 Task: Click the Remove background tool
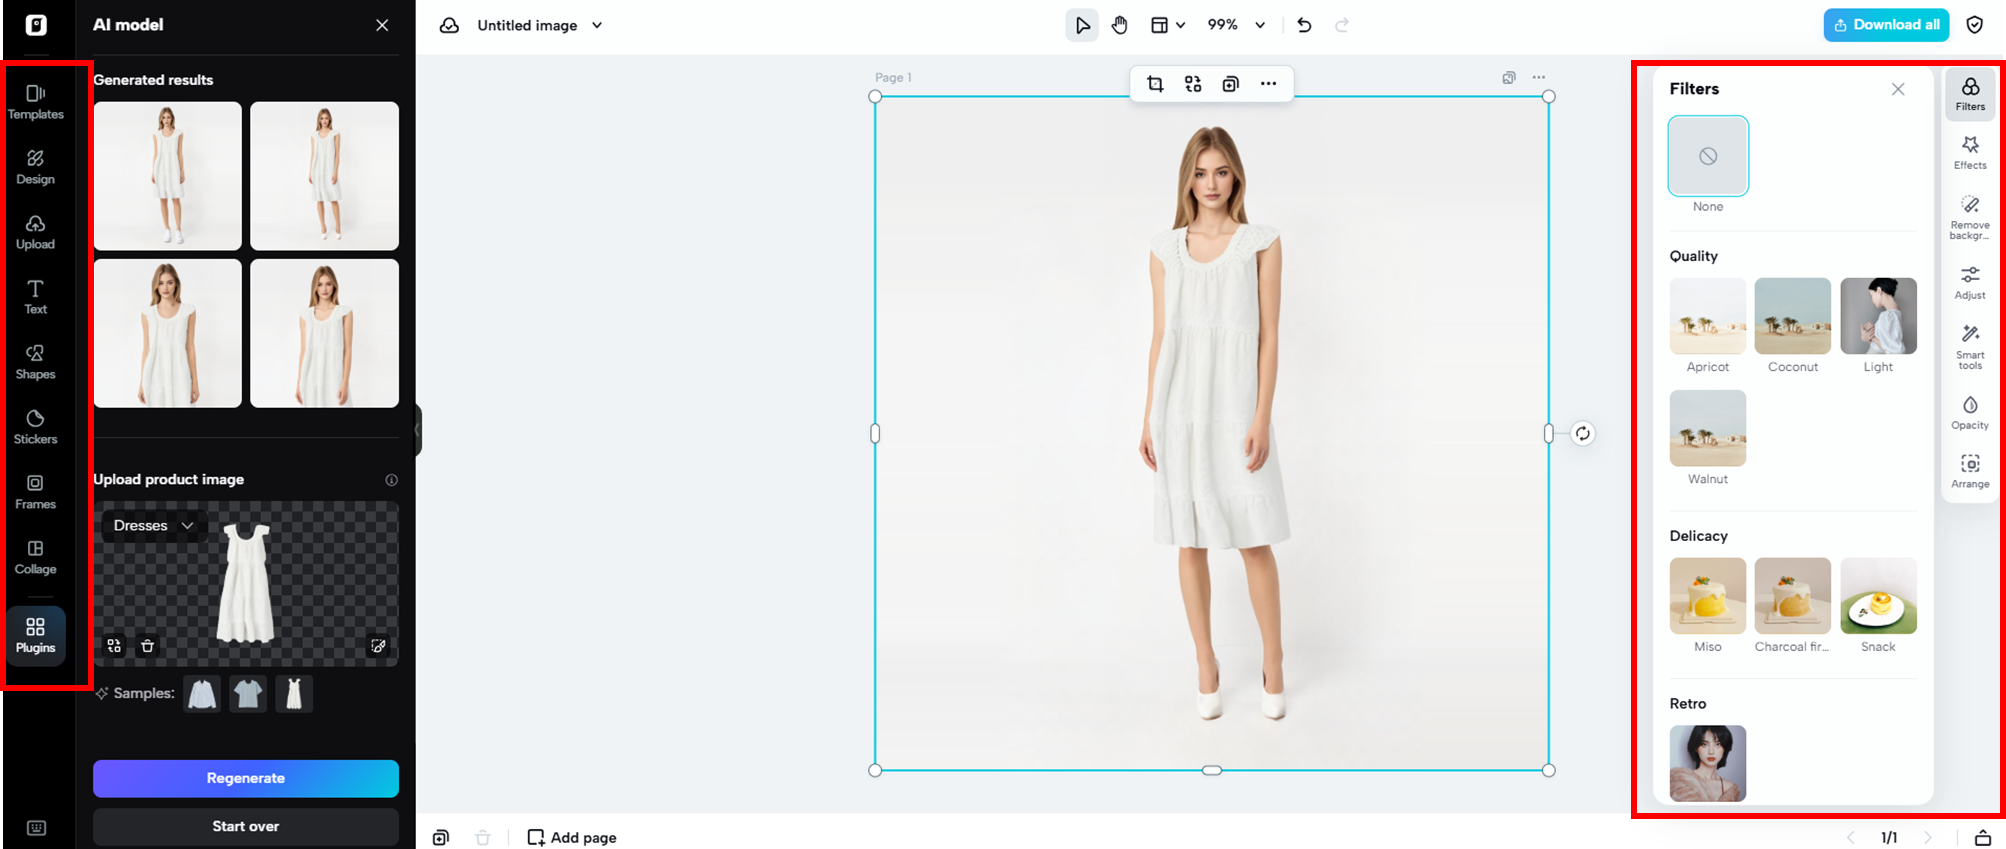(1969, 216)
